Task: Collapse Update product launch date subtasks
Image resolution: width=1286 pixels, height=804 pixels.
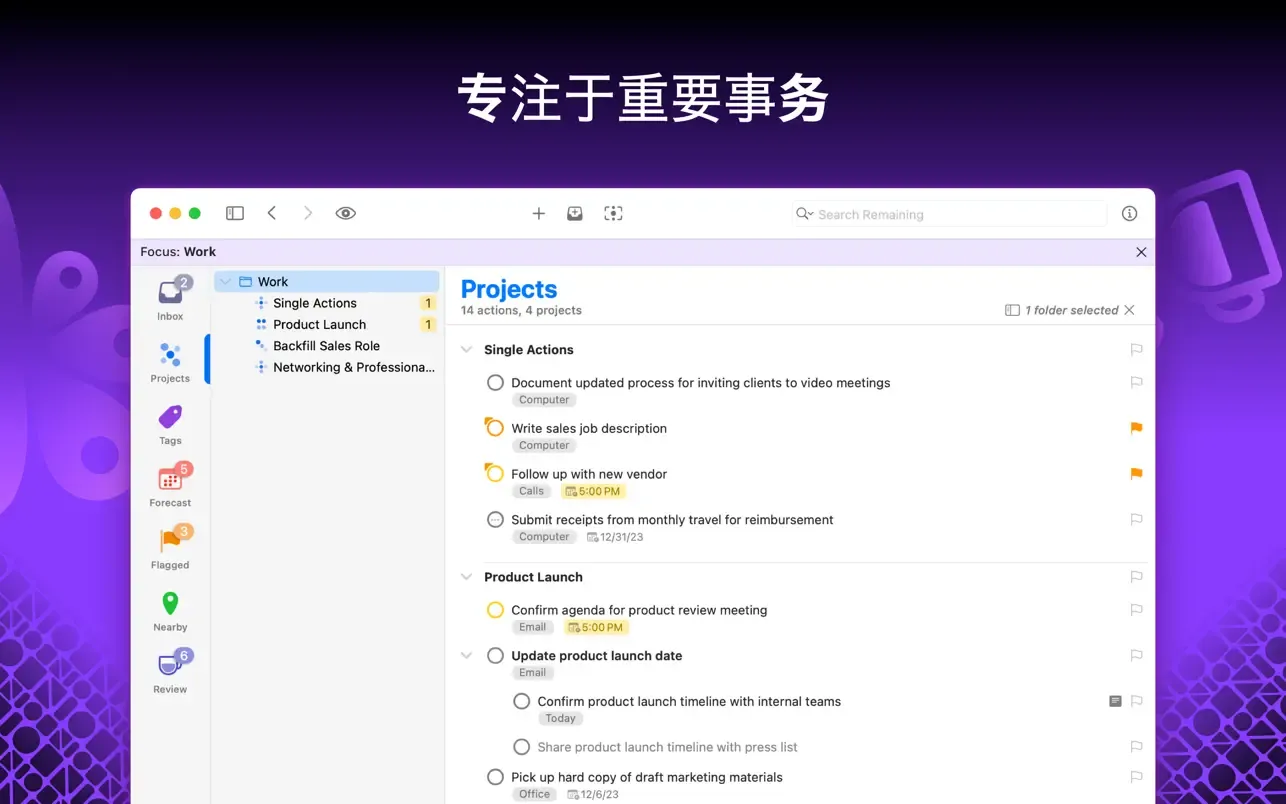Action: coord(466,656)
